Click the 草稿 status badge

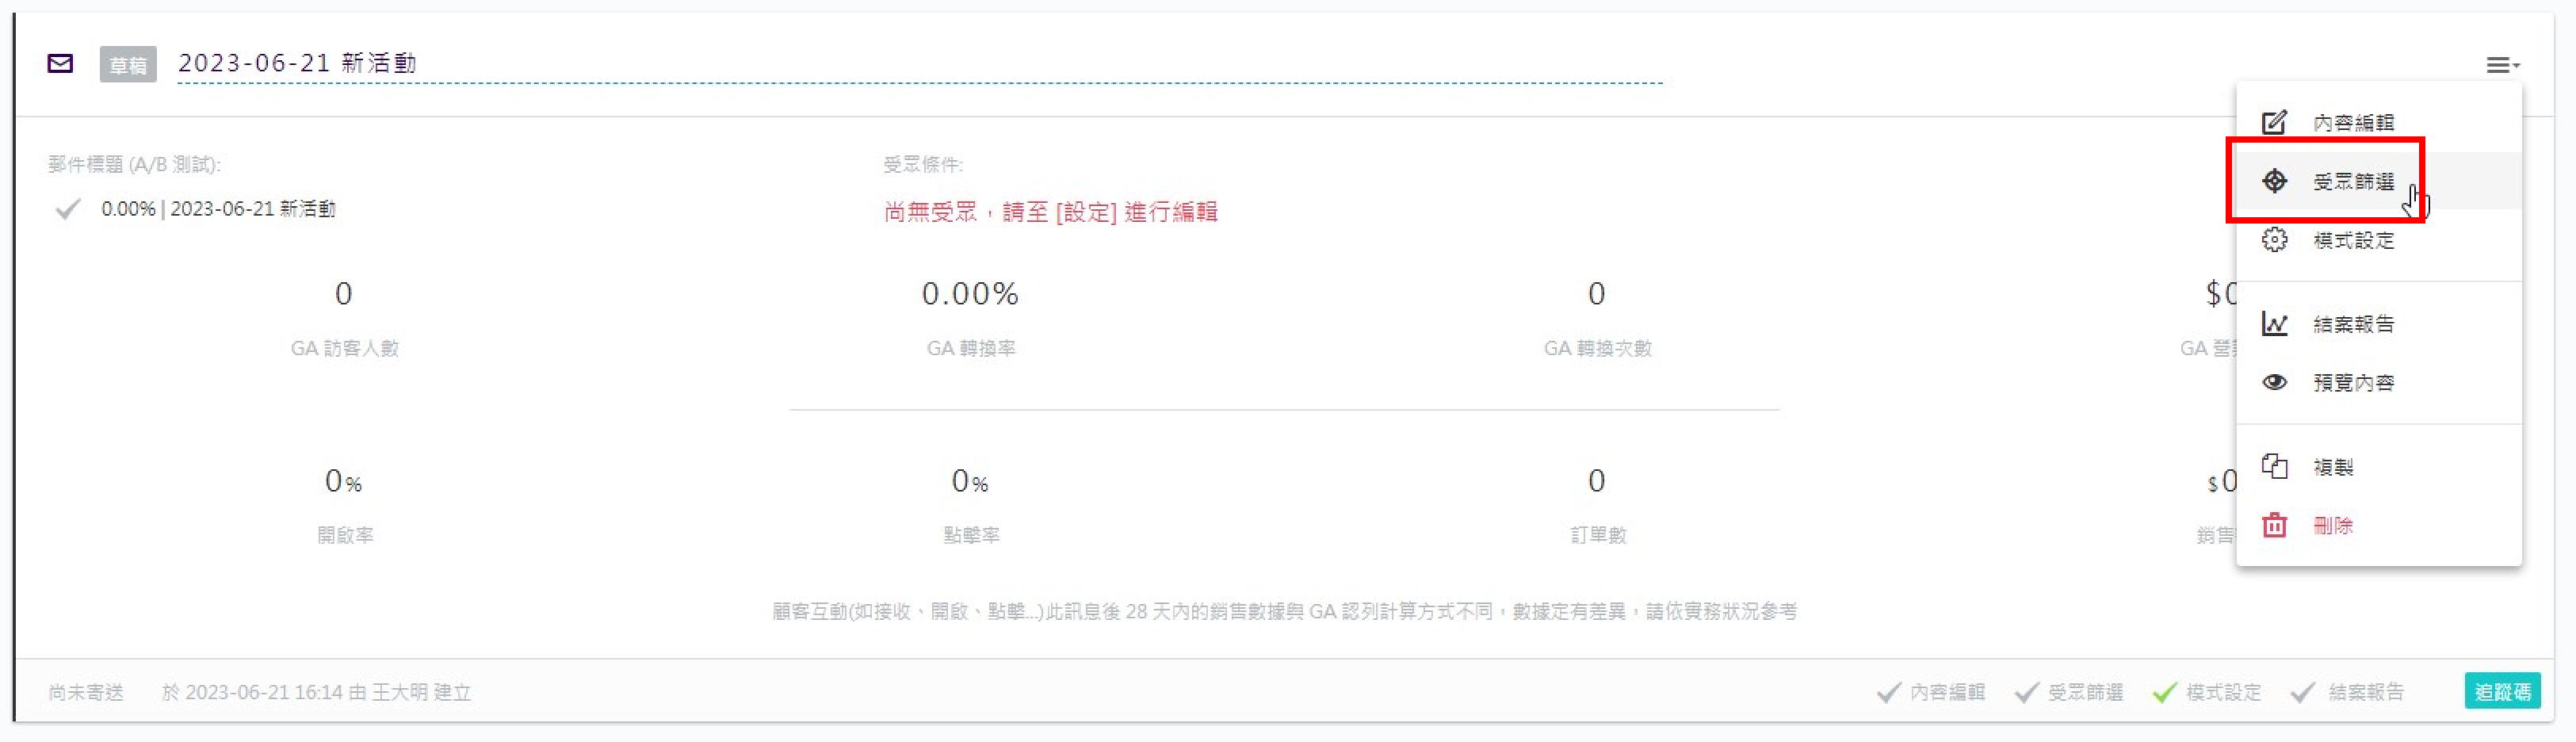pyautogui.click(x=128, y=65)
